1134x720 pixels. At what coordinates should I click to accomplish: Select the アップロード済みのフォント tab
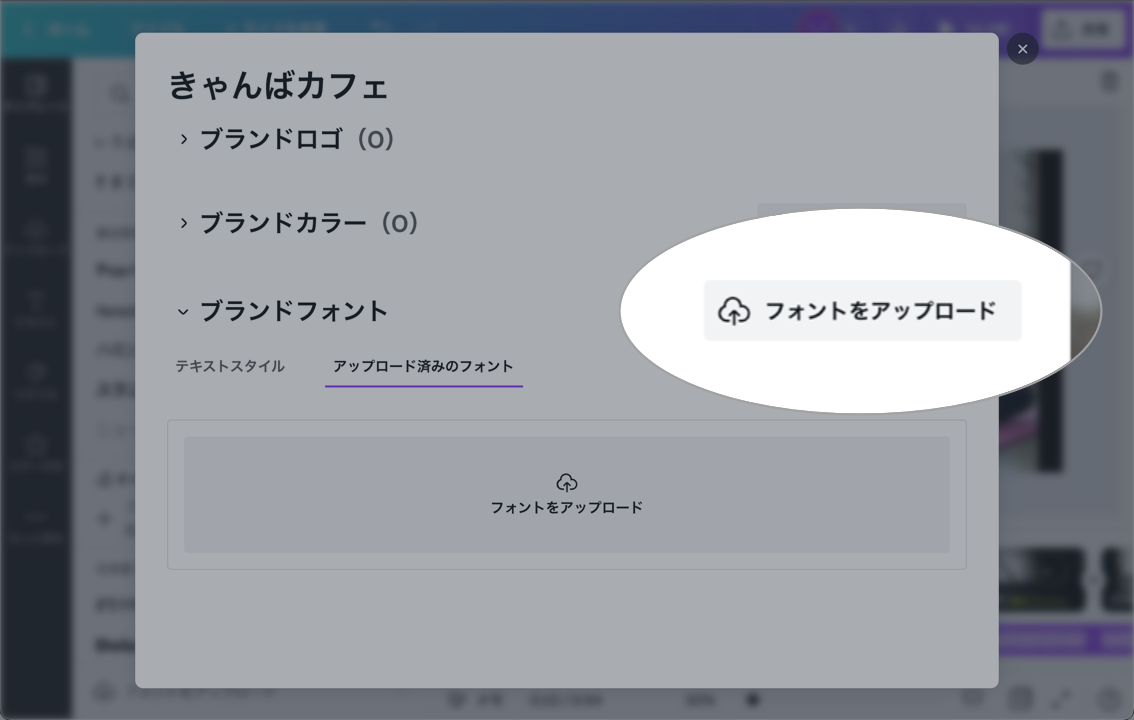(x=423, y=367)
